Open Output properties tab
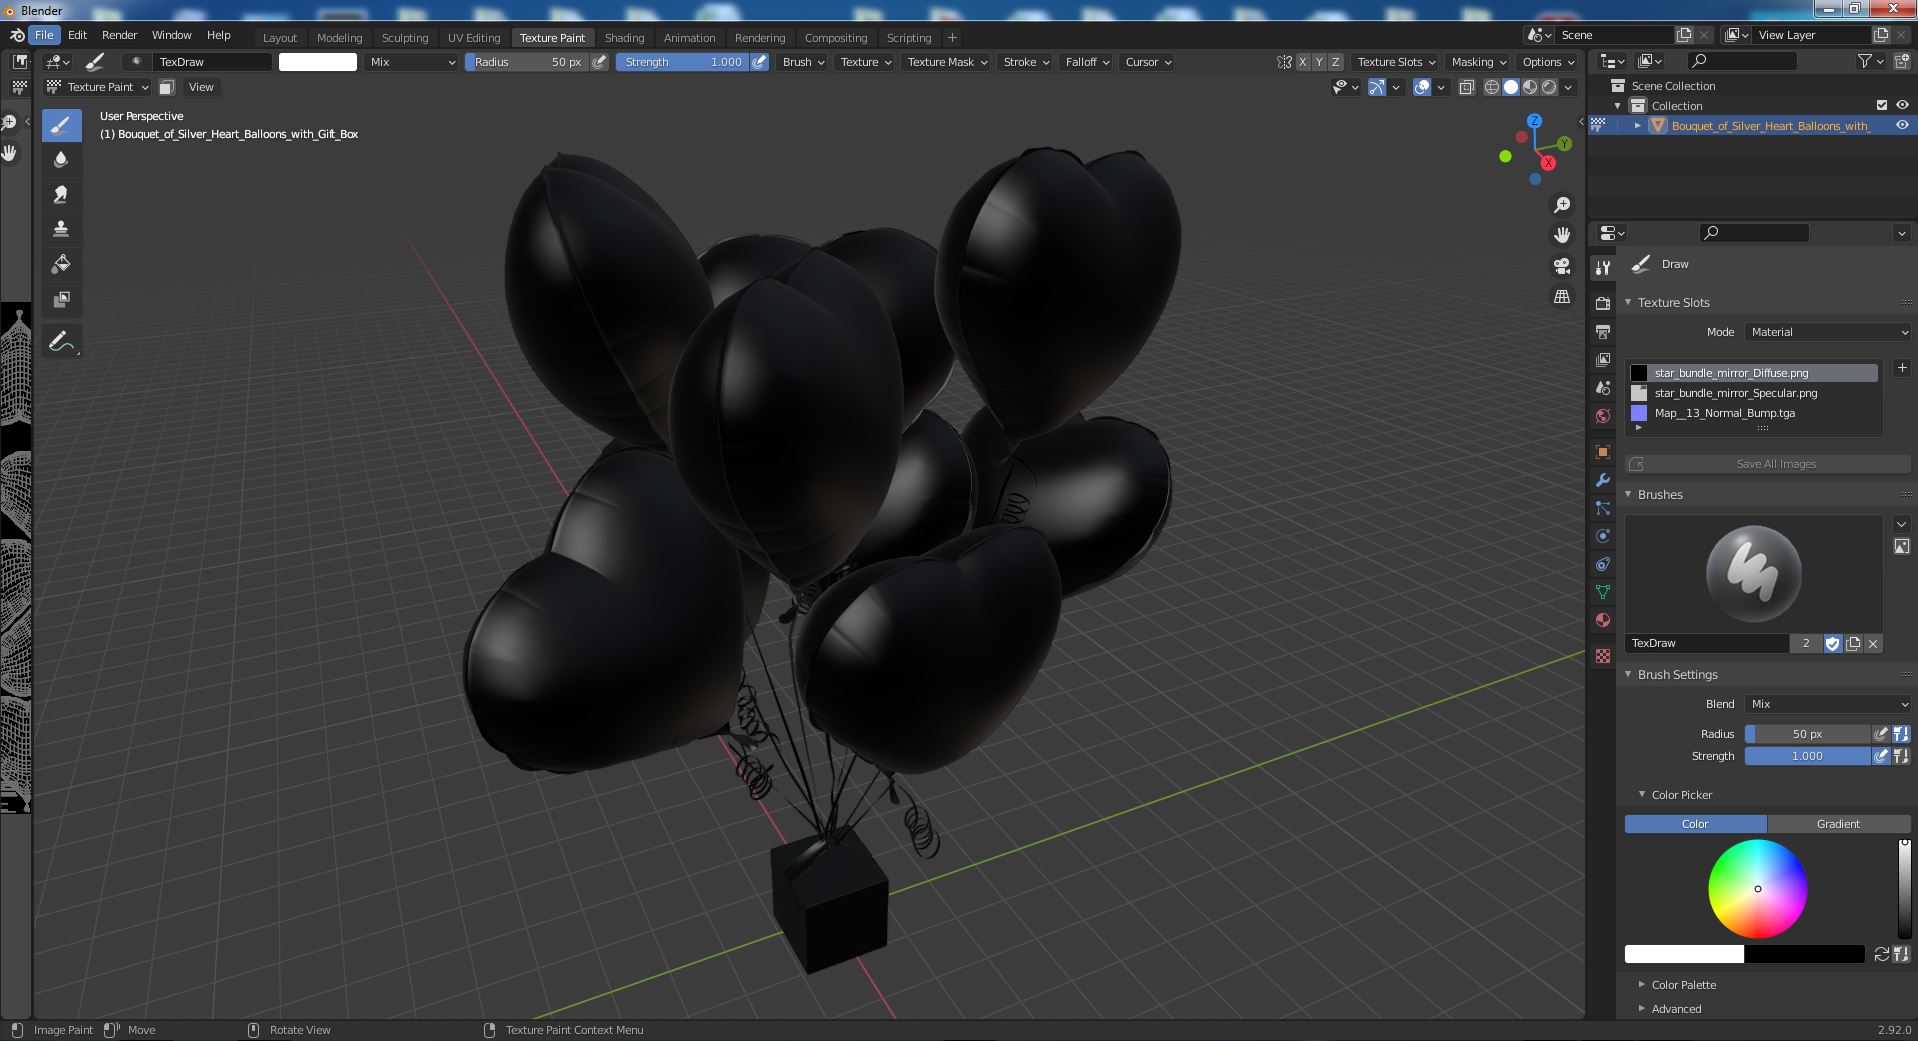 click(1603, 331)
